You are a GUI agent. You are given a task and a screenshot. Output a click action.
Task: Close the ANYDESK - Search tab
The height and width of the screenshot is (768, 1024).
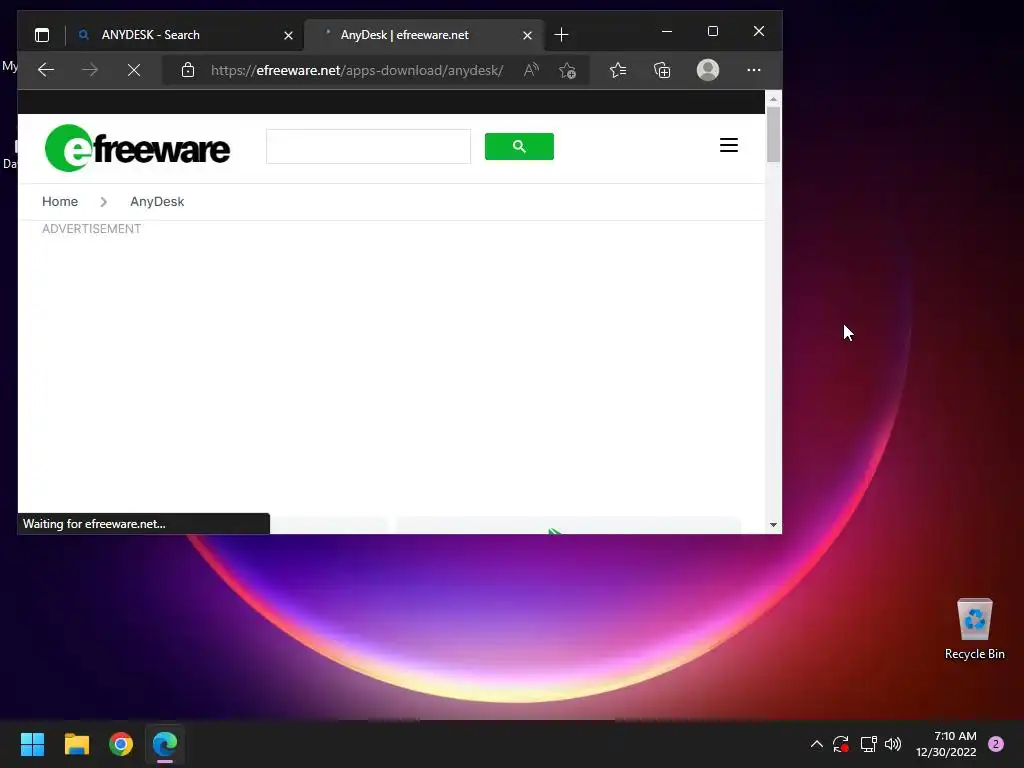[x=288, y=35]
